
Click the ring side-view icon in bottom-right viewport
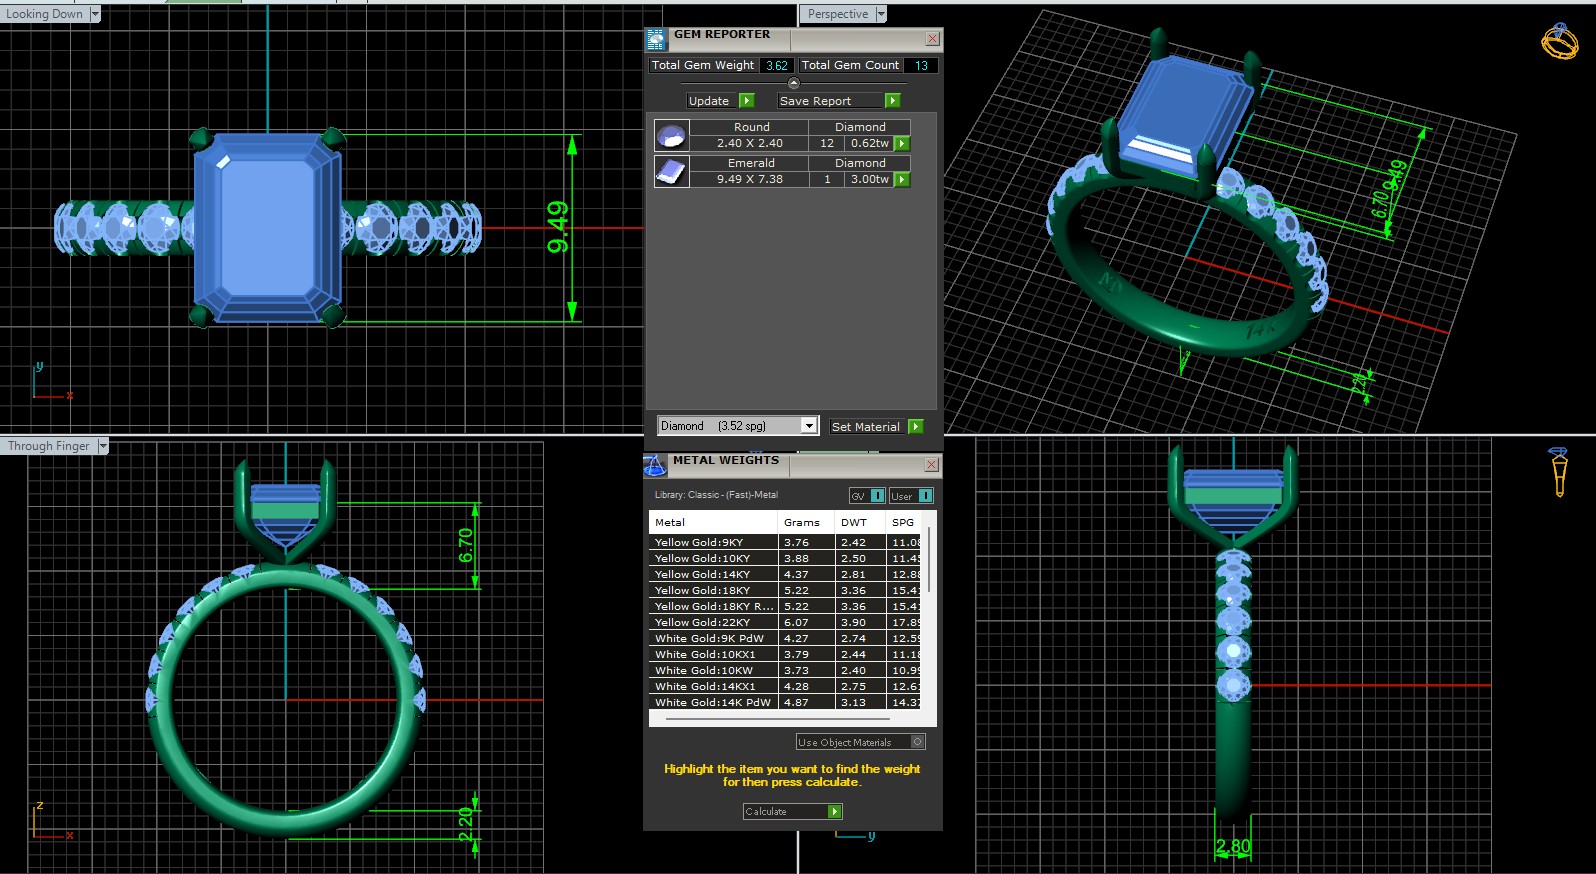tap(1558, 471)
